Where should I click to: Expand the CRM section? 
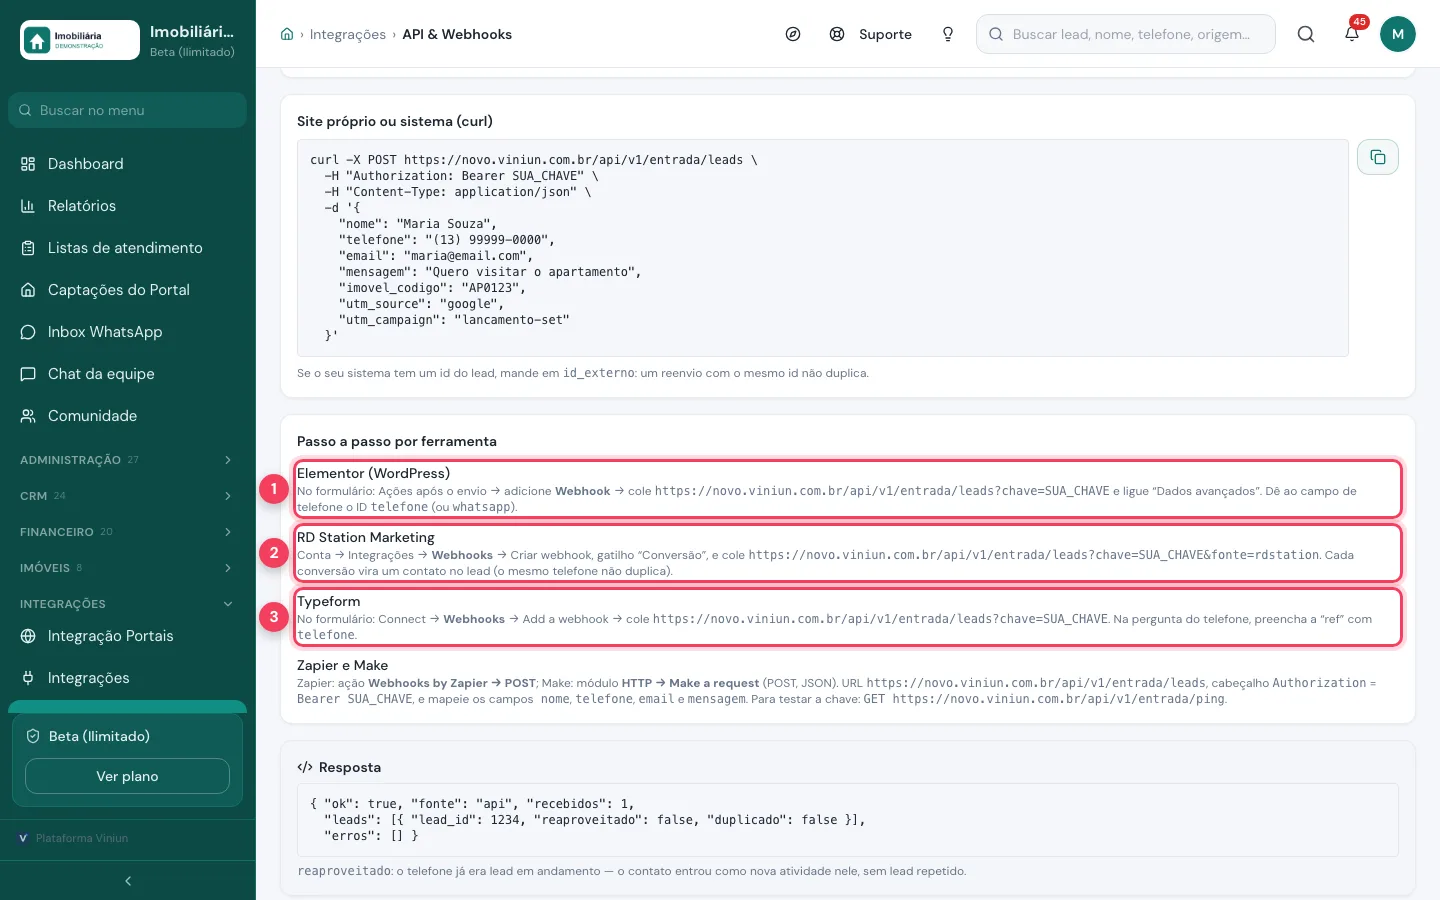tap(128, 496)
